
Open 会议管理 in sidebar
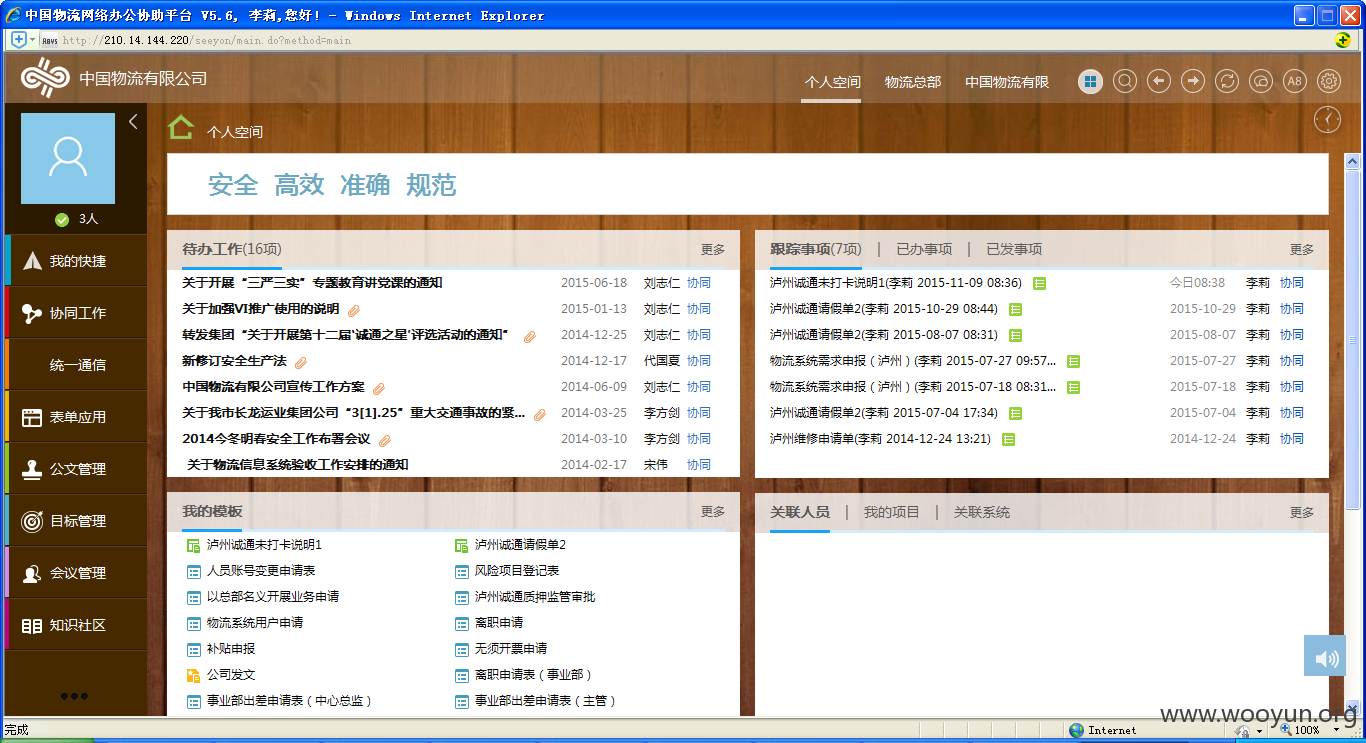pyautogui.click(x=76, y=573)
